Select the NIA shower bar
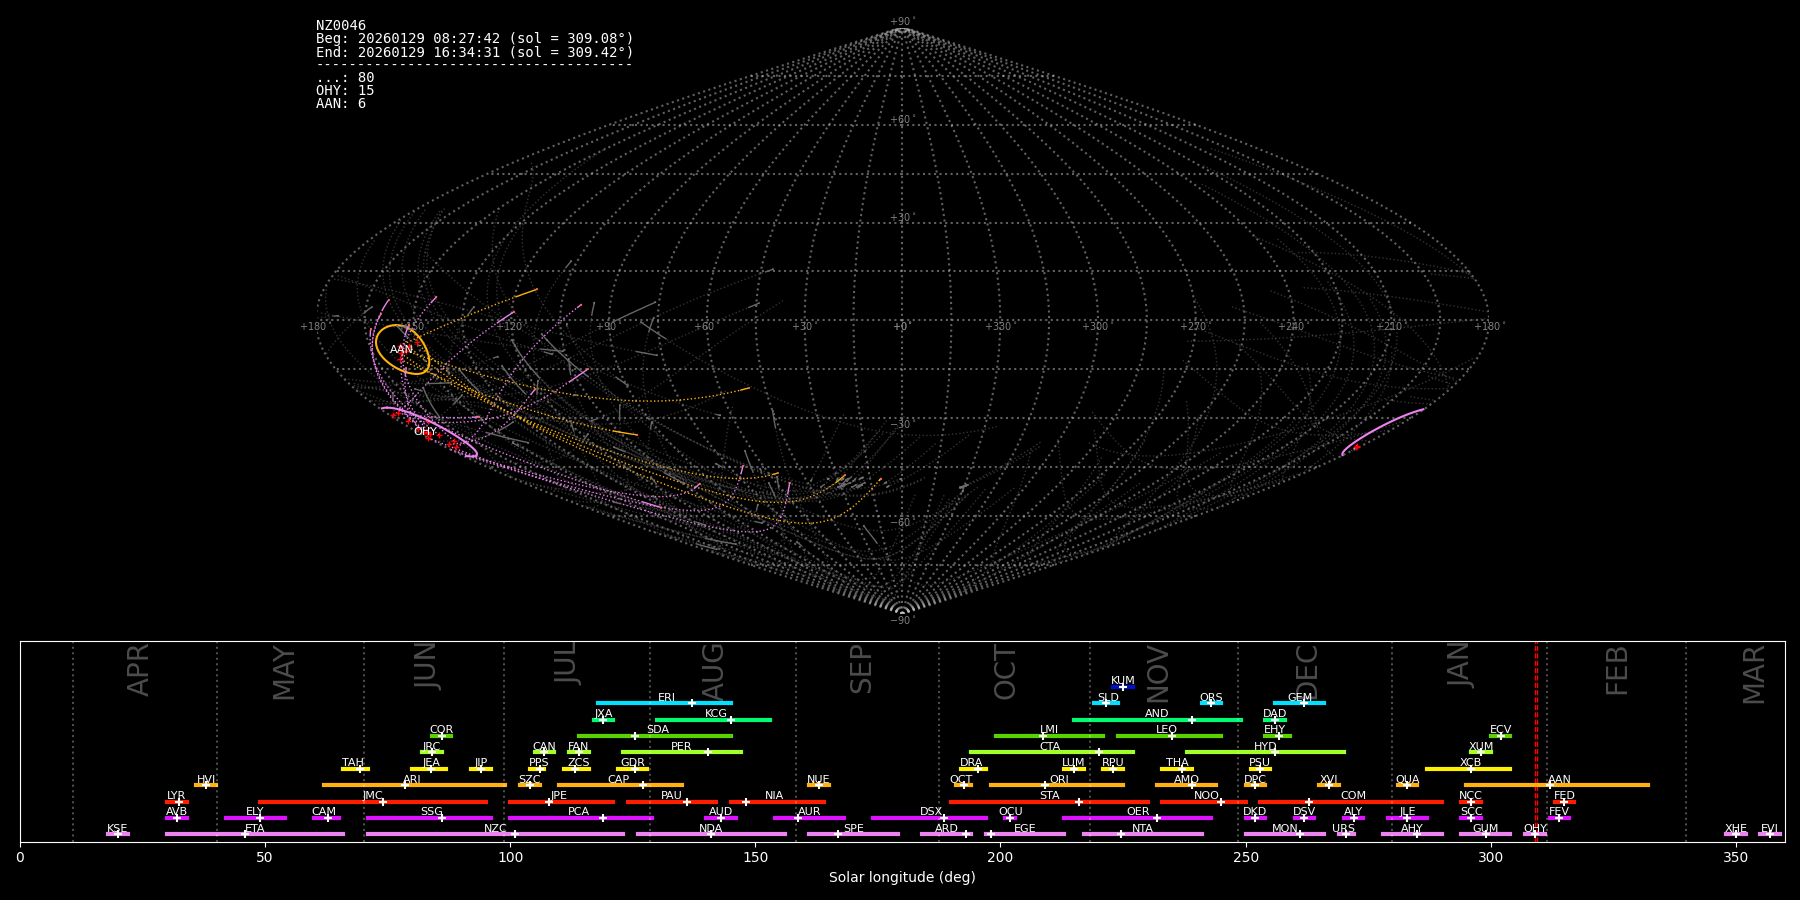The width and height of the screenshot is (1800, 900). coord(777,802)
